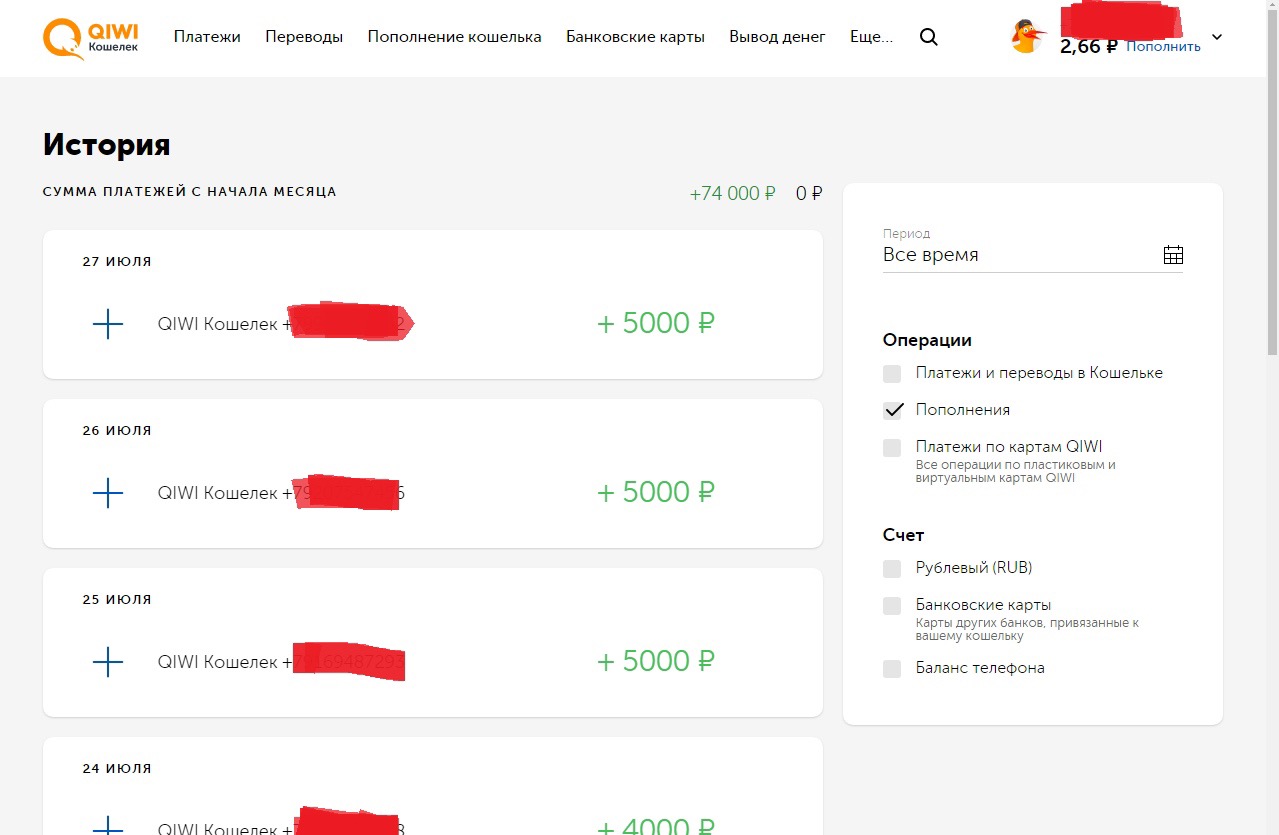Check the Баланс телефона option
Screen dimensions: 1279x835
[x=892, y=669]
